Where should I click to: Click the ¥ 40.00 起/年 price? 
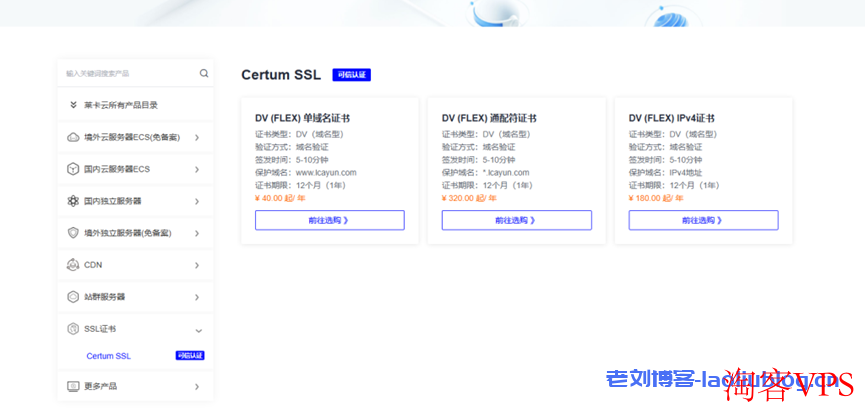279,199
